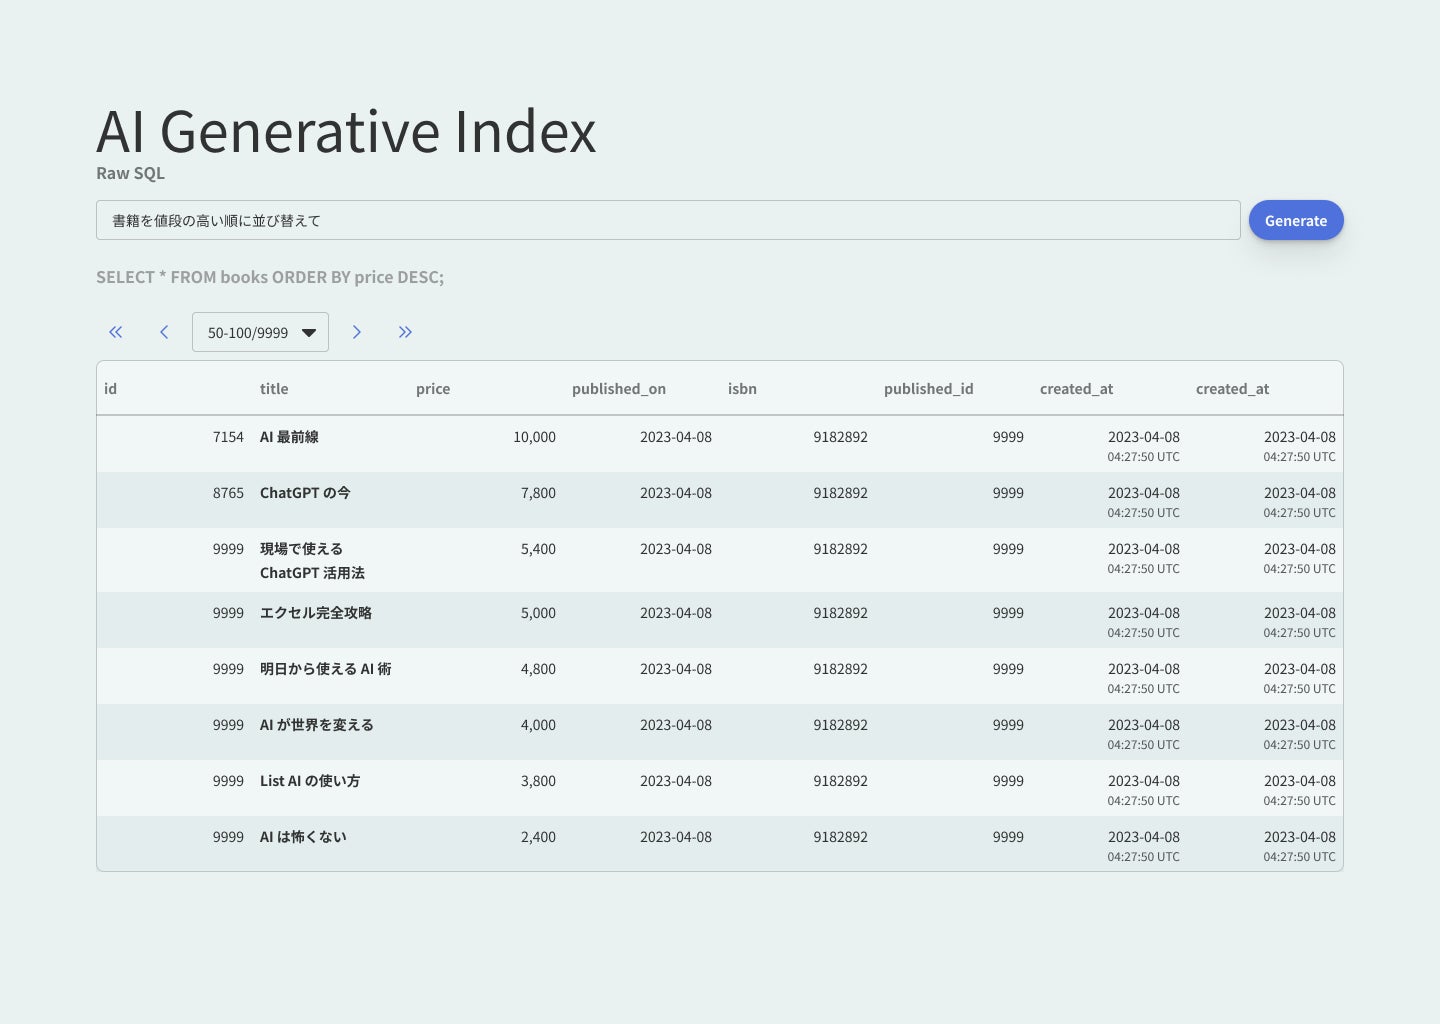The width and height of the screenshot is (1440, 1024).
Task: Click the isbn column header
Action: [742, 389]
